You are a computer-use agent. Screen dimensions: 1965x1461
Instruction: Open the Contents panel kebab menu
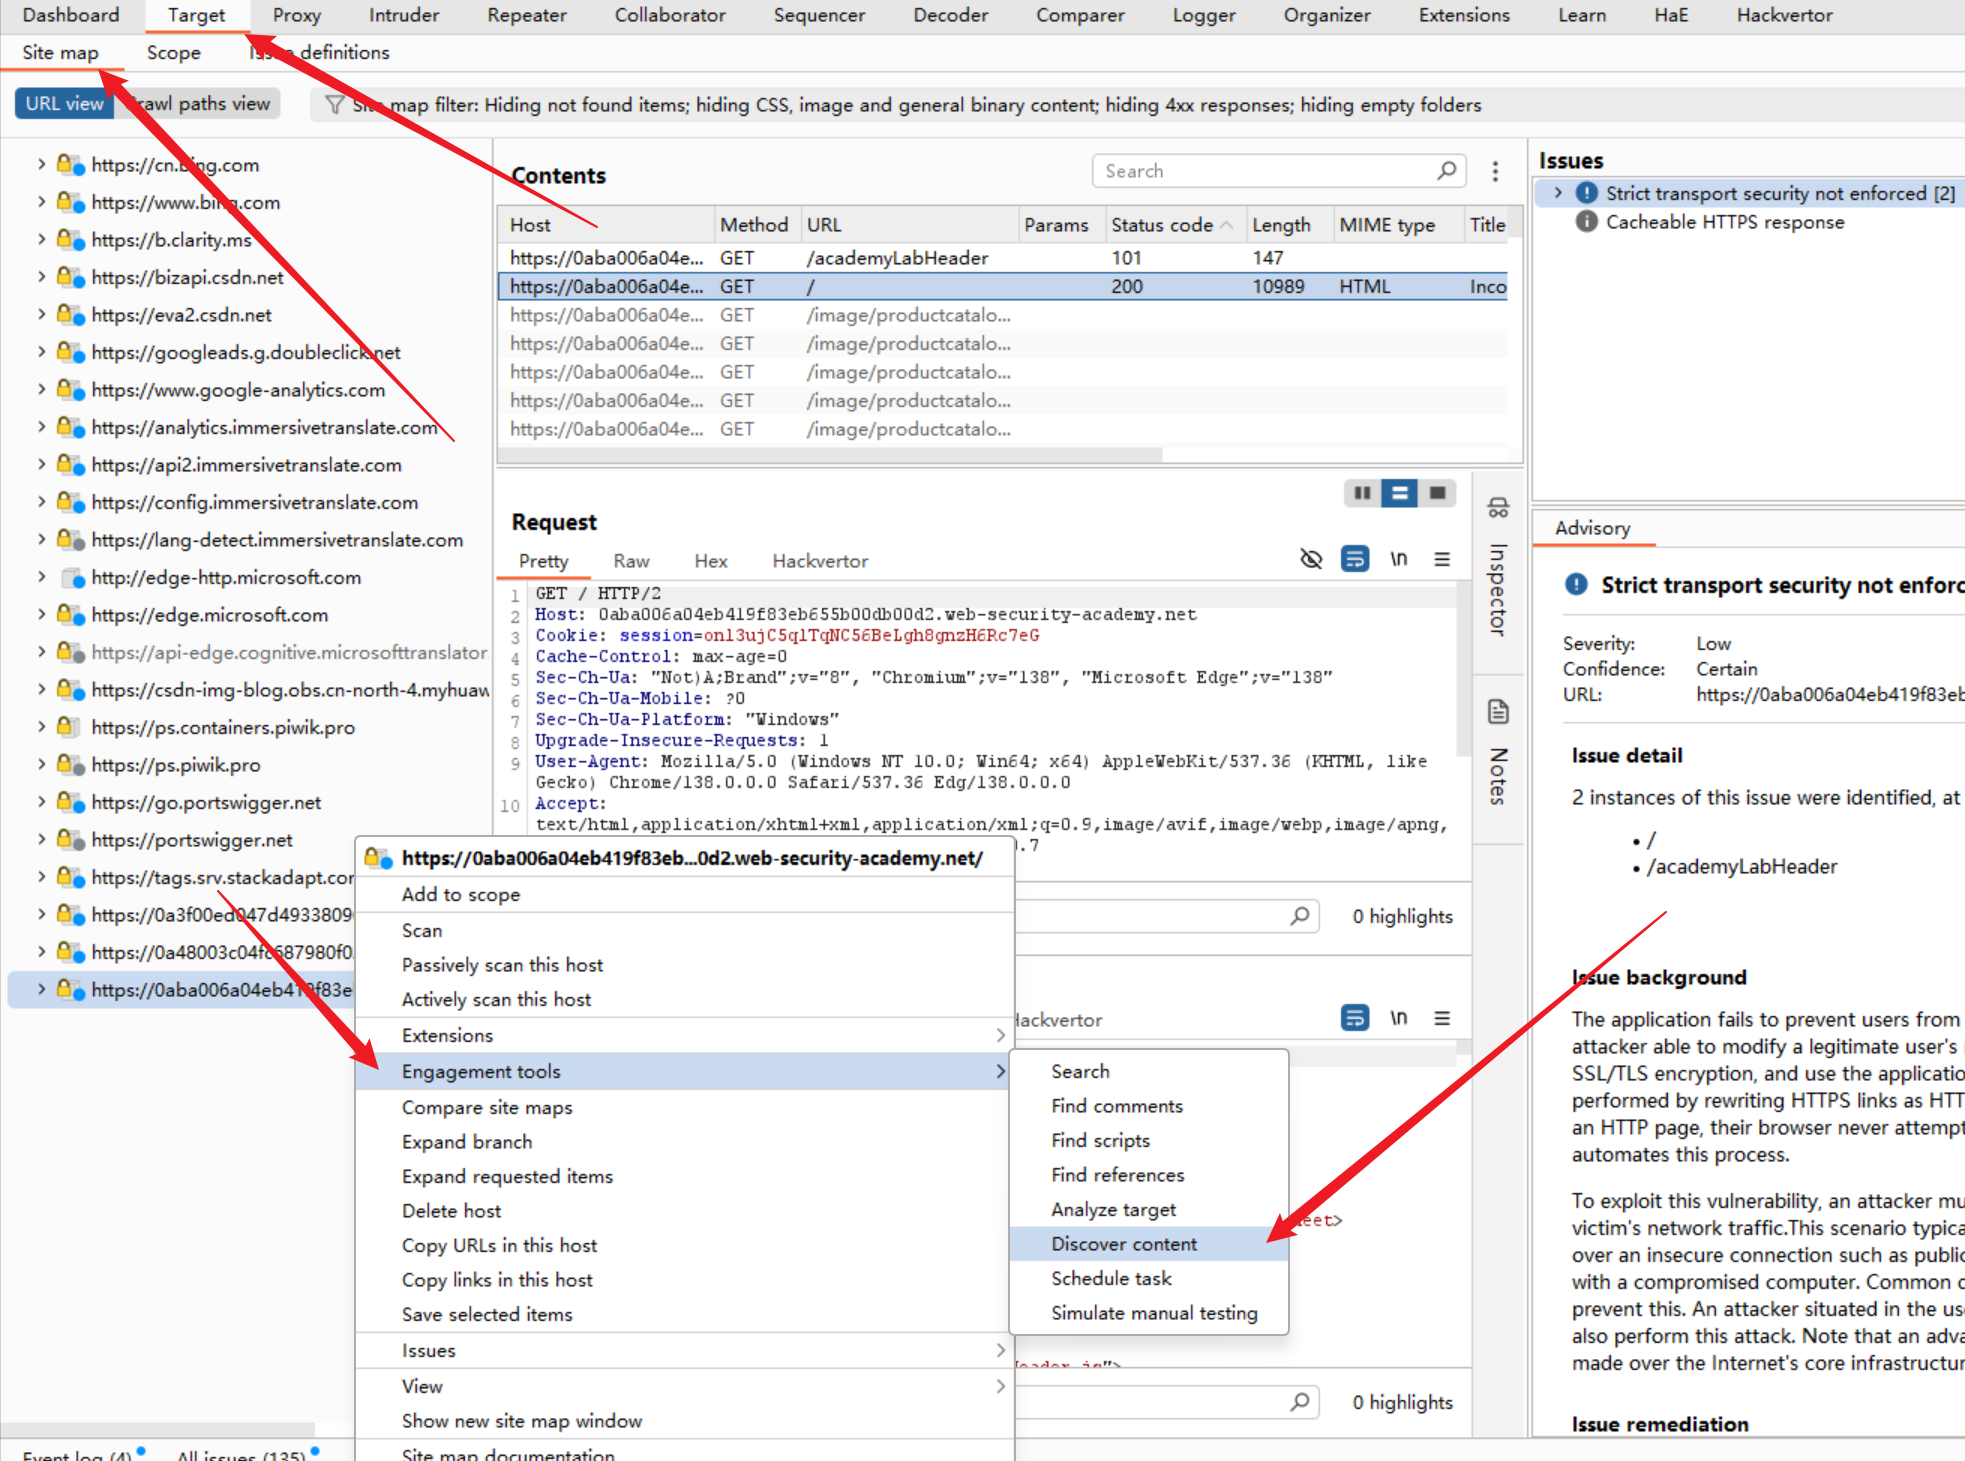[x=1495, y=172]
